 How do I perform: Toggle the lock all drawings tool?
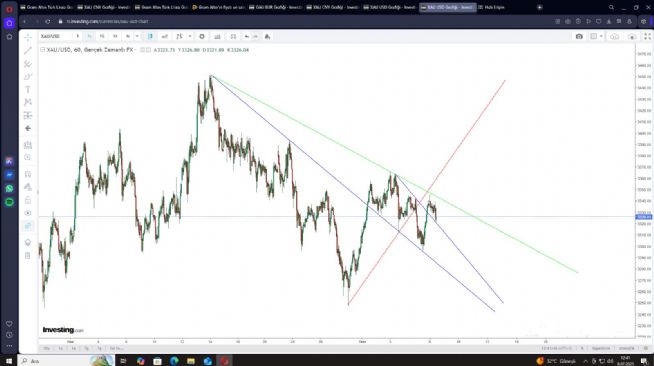click(x=28, y=200)
